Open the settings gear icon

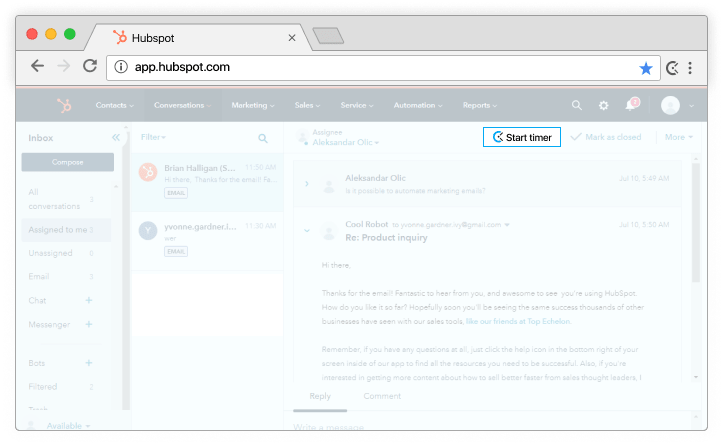coord(604,106)
